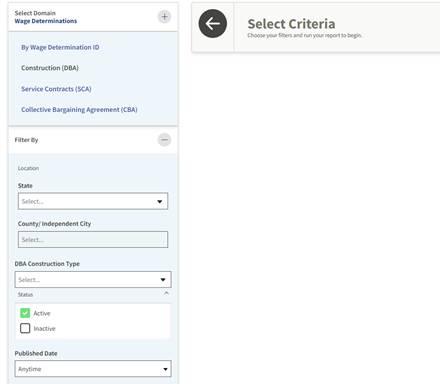Screen dimensions: 440x384
Task: Open Published Date Anytime dropdown
Action: point(93,369)
